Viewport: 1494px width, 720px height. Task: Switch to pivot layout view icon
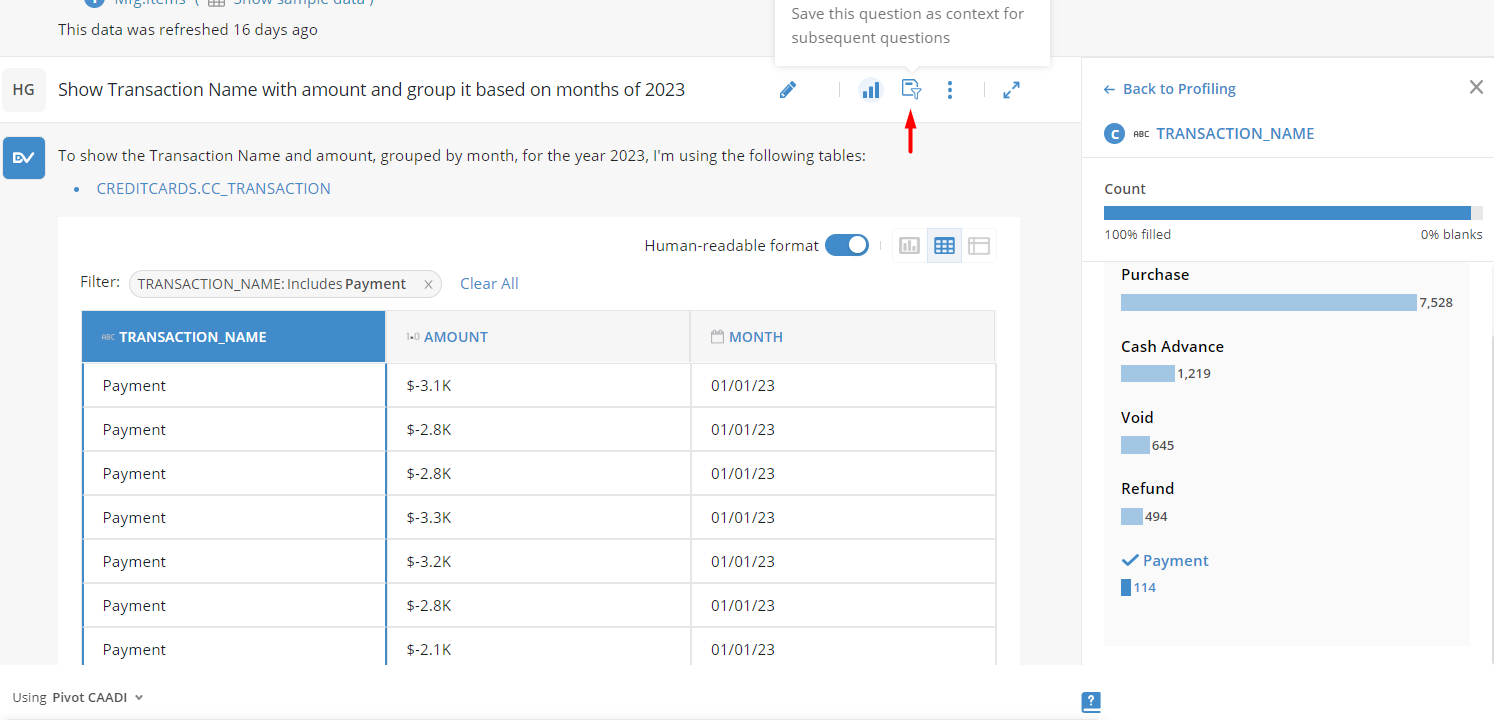click(x=979, y=245)
